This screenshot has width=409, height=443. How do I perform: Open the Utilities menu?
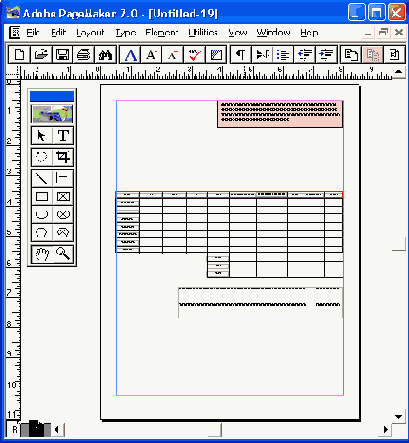(x=203, y=32)
